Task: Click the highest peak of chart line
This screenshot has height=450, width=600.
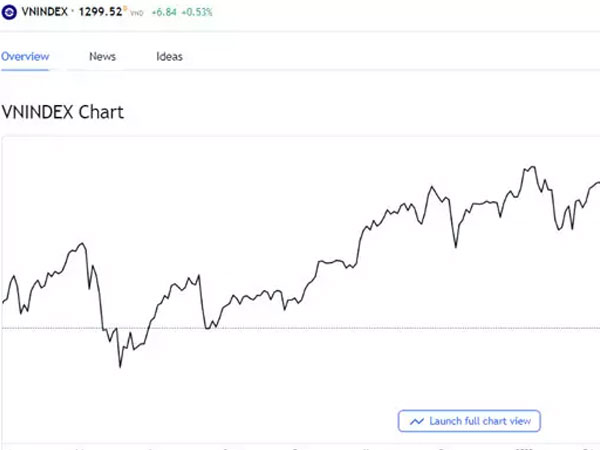Action: click(x=533, y=167)
